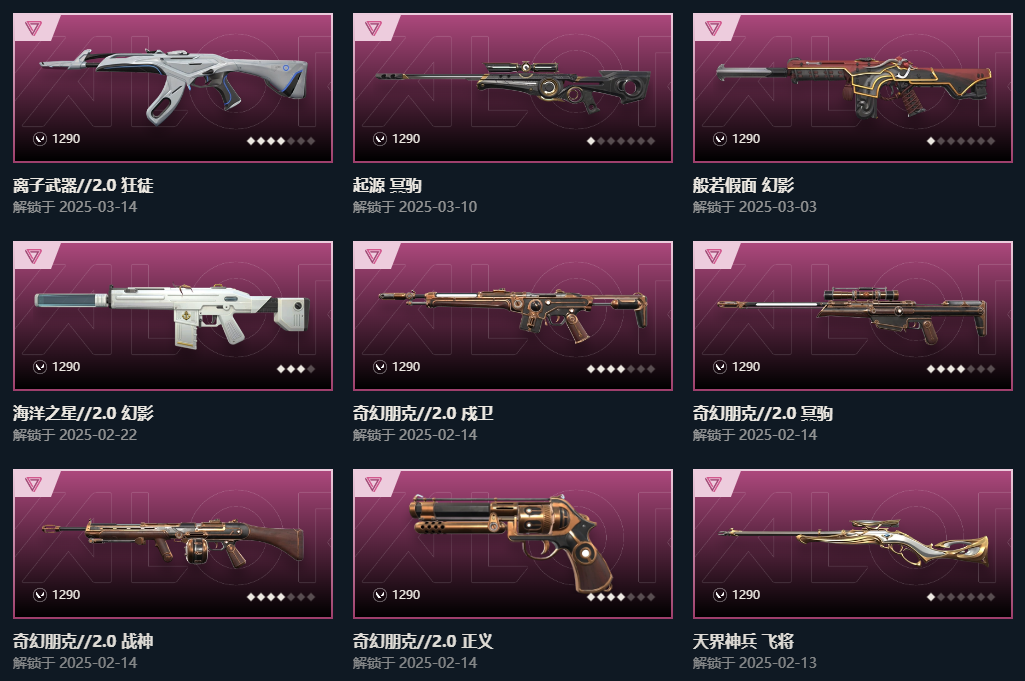The height and width of the screenshot is (681, 1025).
Task: Click upgrade level dots on 海洋之星 幻影 card
Action: click(x=295, y=369)
